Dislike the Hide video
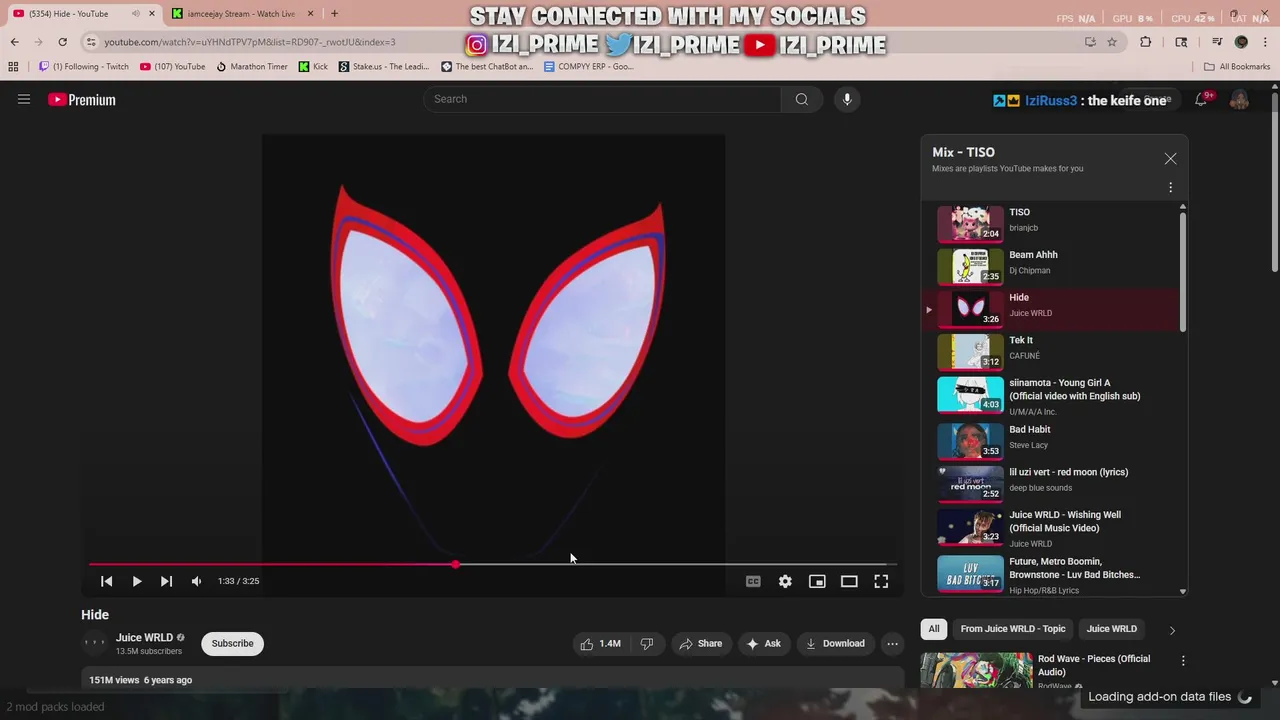Image resolution: width=1280 pixels, height=720 pixels. (x=646, y=644)
